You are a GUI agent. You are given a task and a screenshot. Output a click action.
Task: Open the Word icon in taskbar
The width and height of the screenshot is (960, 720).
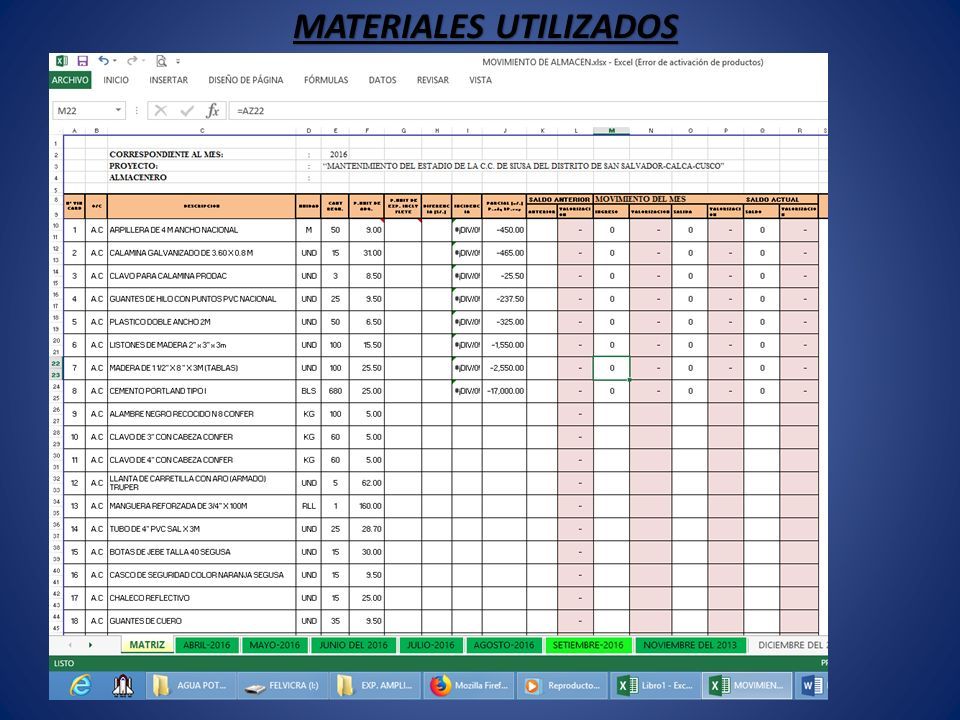pyautogui.click(x=812, y=686)
